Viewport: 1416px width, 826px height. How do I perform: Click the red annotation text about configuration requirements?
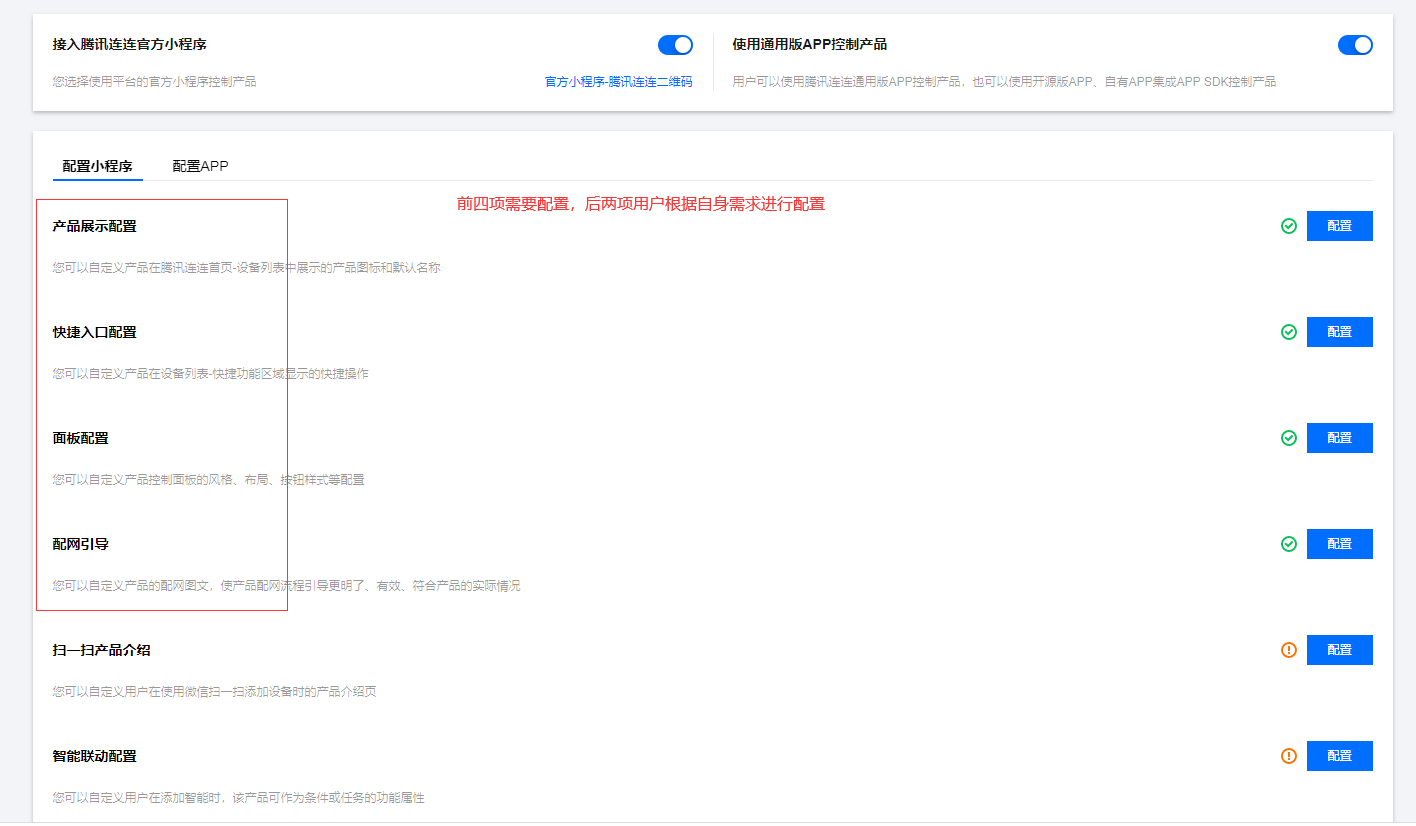coord(641,204)
